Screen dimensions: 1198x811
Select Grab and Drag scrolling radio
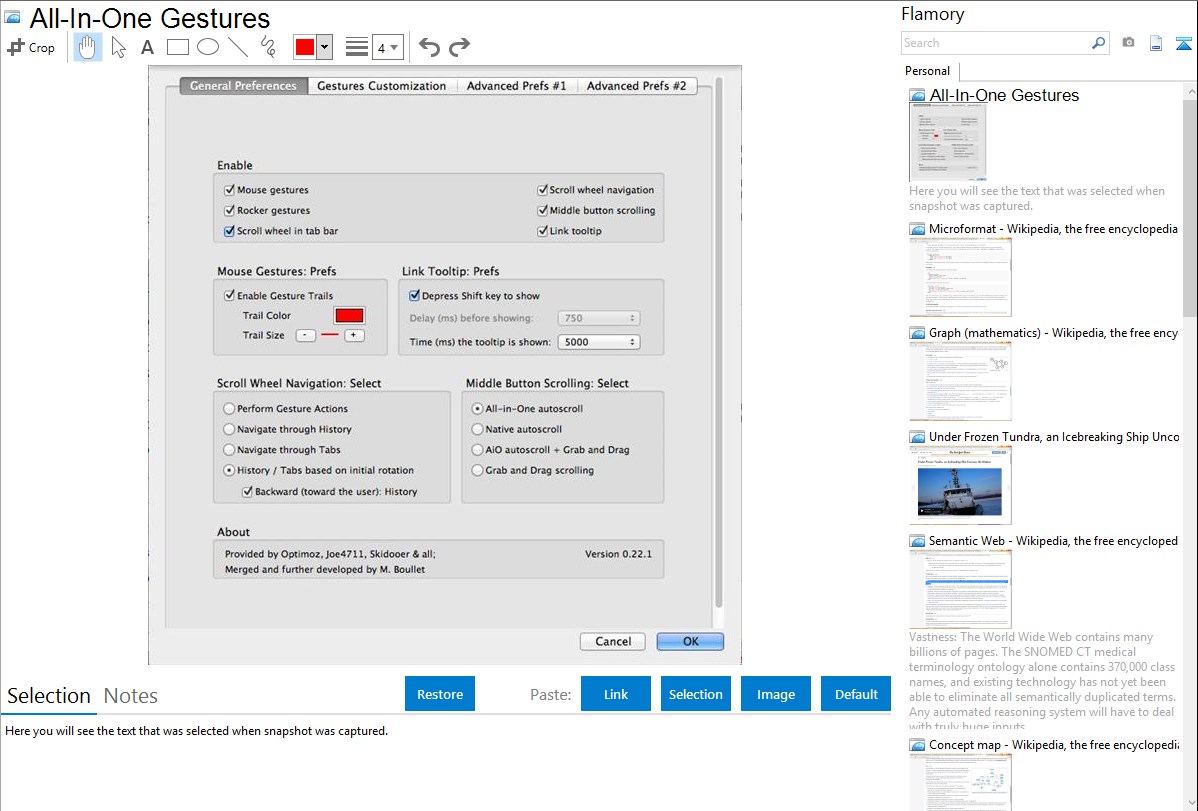tap(478, 470)
